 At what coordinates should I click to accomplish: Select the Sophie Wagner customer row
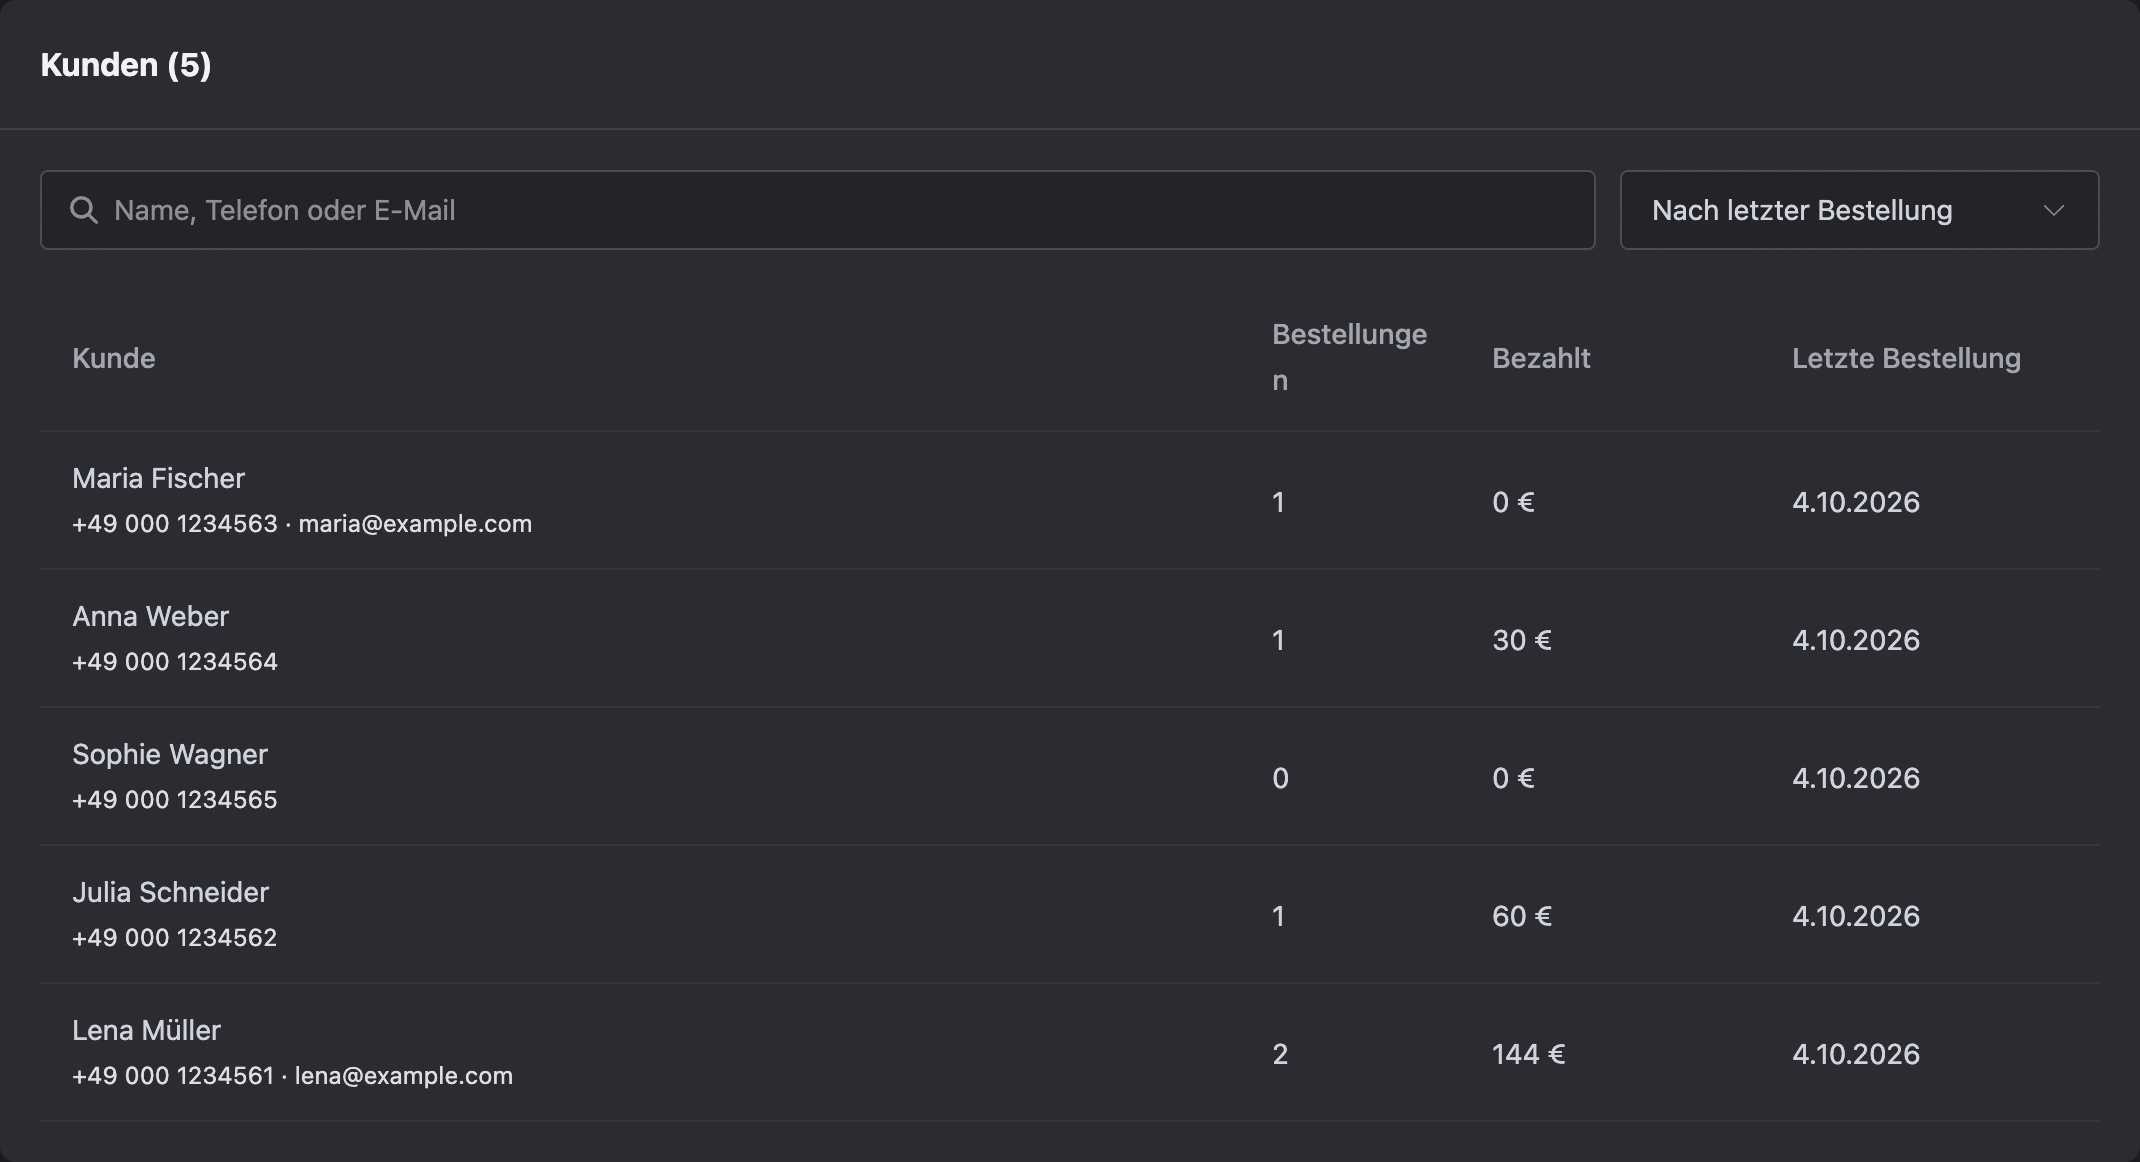click(x=1069, y=776)
